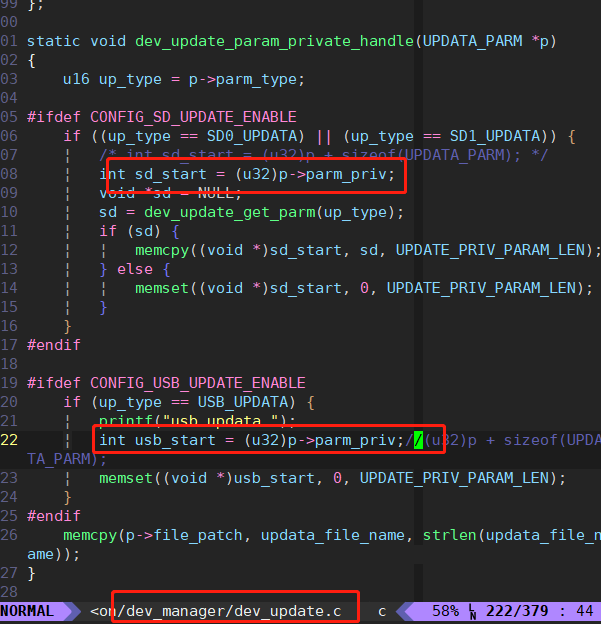This screenshot has height=624, width=601.
Task: Click the dev_update.c file path in statusline
Action: pos(216,611)
